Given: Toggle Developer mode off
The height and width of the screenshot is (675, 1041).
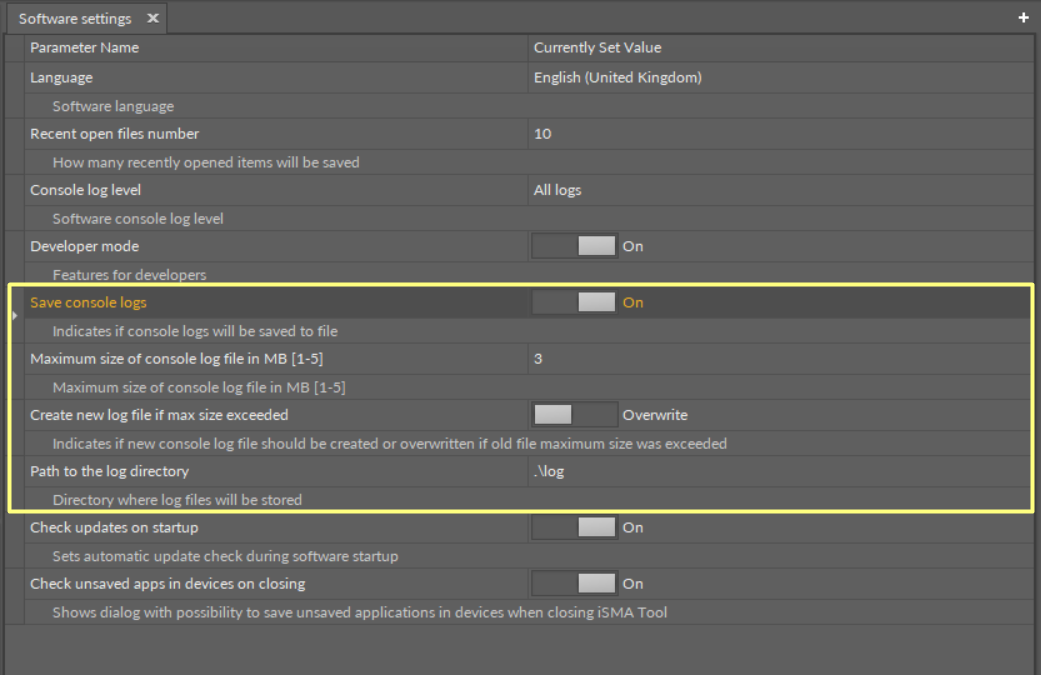Looking at the screenshot, I should [574, 245].
